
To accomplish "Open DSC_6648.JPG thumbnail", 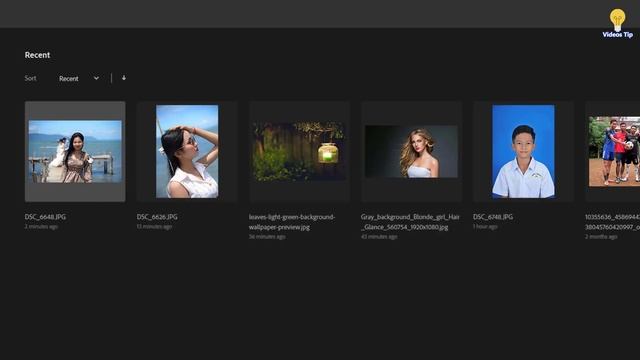I will 75,151.
